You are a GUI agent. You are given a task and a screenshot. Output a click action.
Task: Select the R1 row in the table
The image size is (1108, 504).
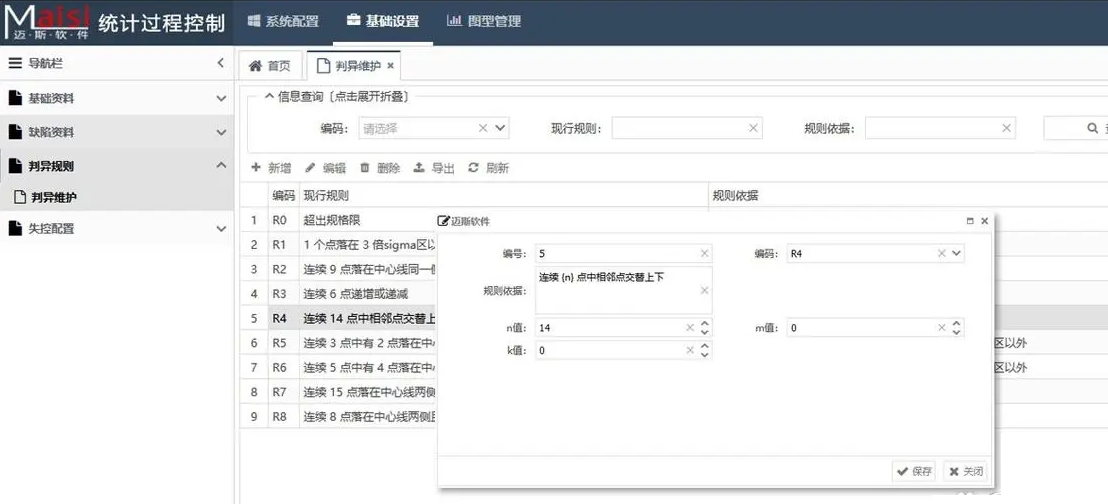pos(339,245)
